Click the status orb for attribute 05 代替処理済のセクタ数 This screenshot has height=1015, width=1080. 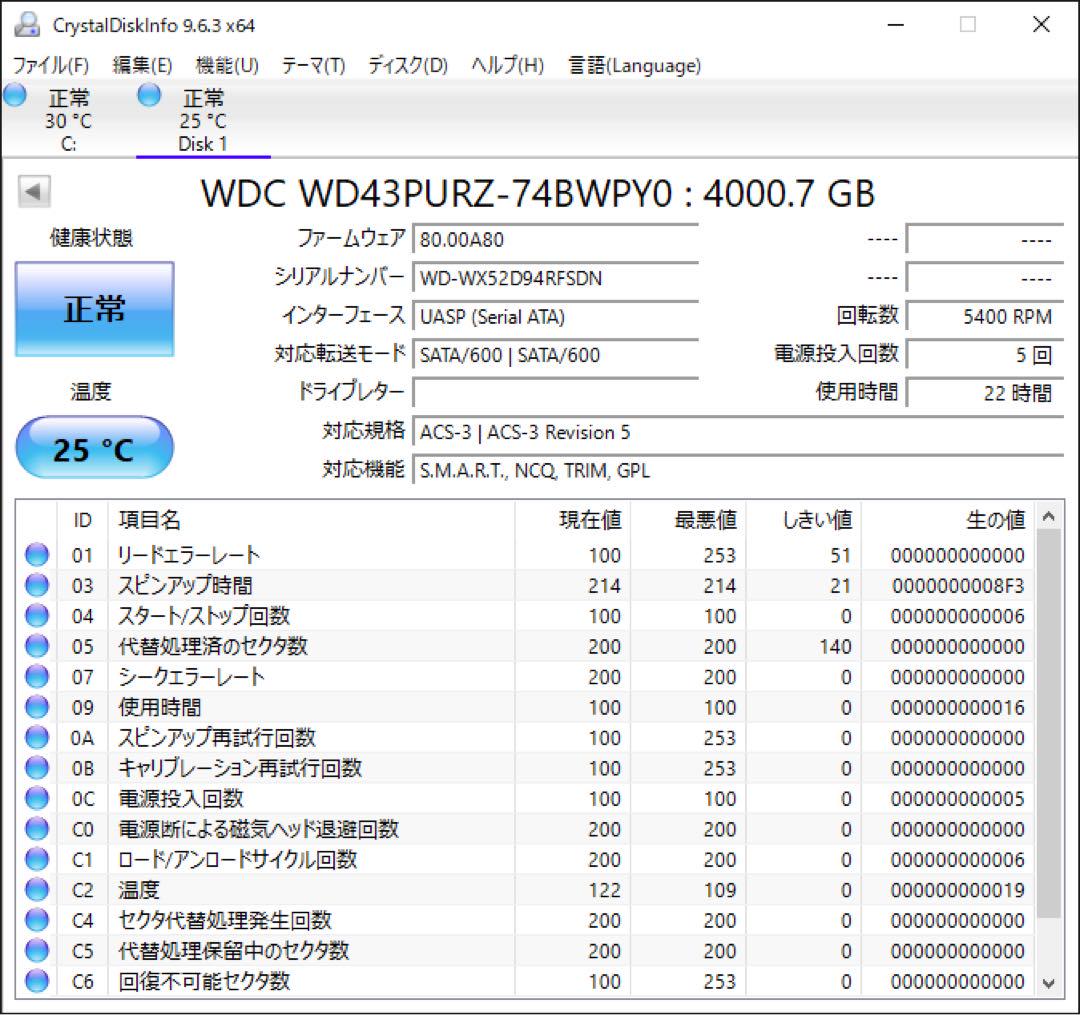point(37,646)
